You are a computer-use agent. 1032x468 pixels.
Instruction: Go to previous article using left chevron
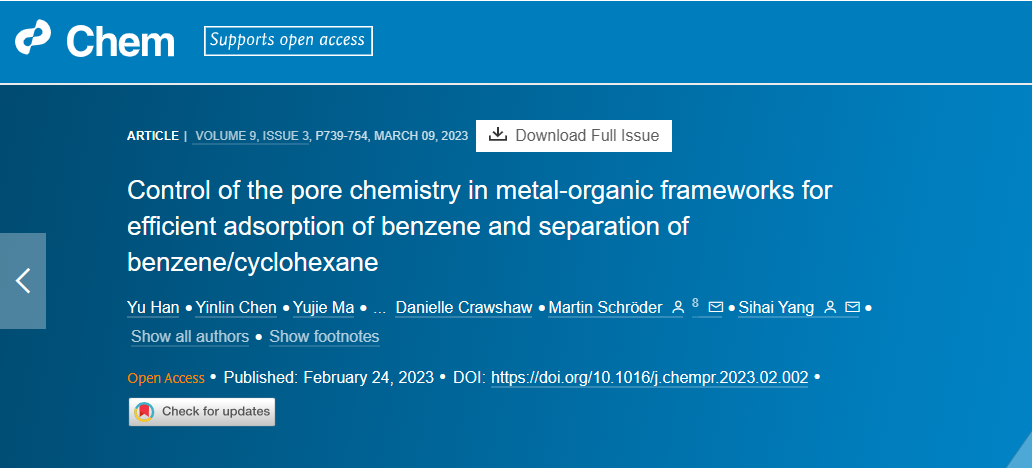point(23,280)
